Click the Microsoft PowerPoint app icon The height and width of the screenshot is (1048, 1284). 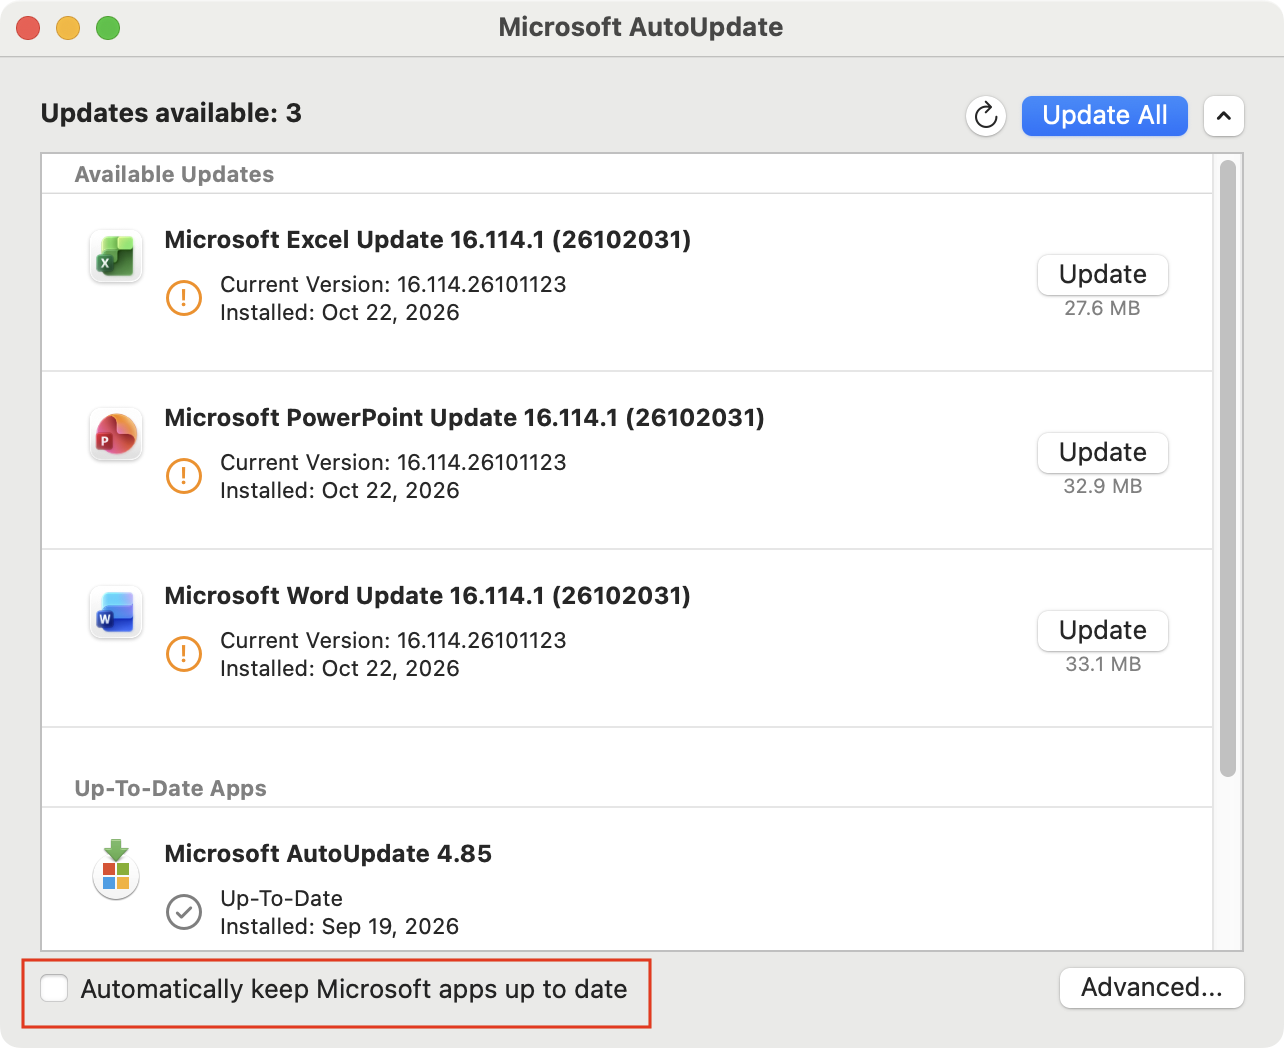click(116, 435)
